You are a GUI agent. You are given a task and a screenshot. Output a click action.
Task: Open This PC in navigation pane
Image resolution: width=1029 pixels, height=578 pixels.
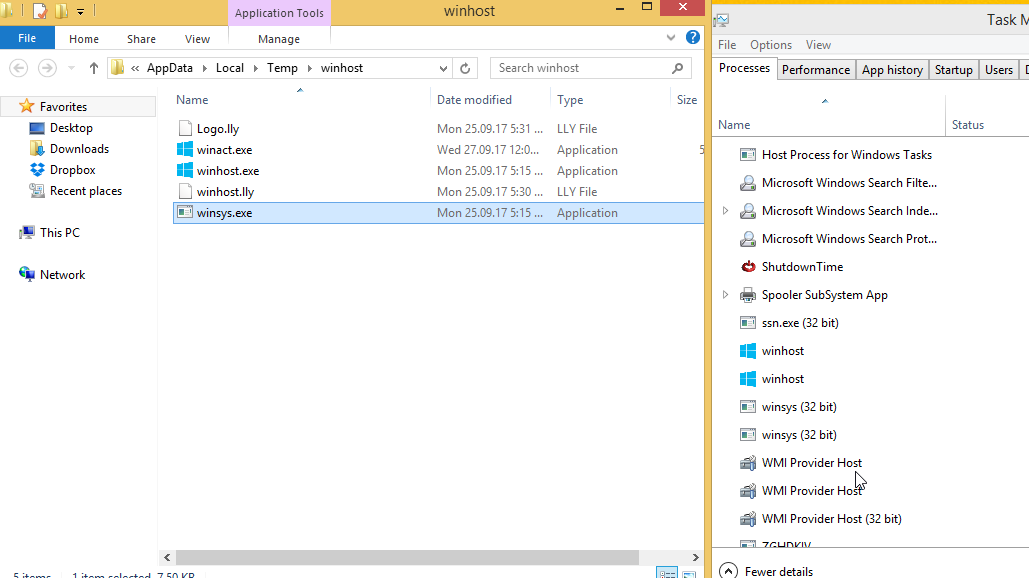coord(59,233)
